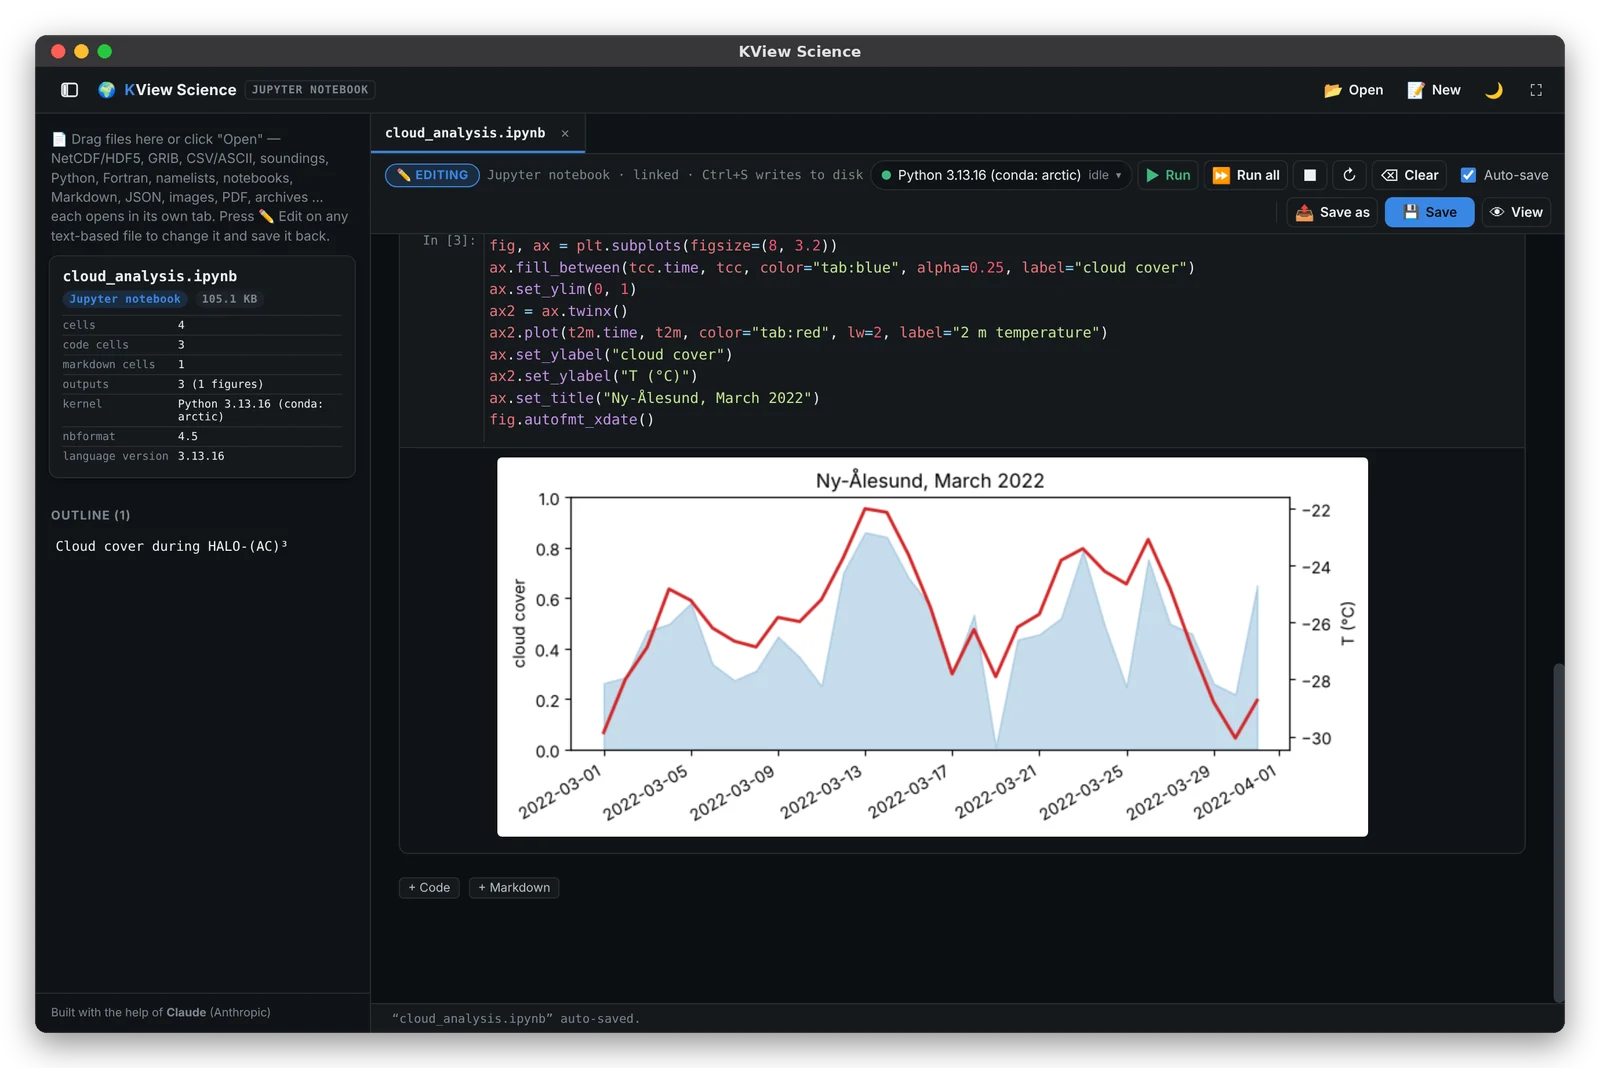Add a new Code cell
This screenshot has height=1068, width=1600.
[x=429, y=888]
